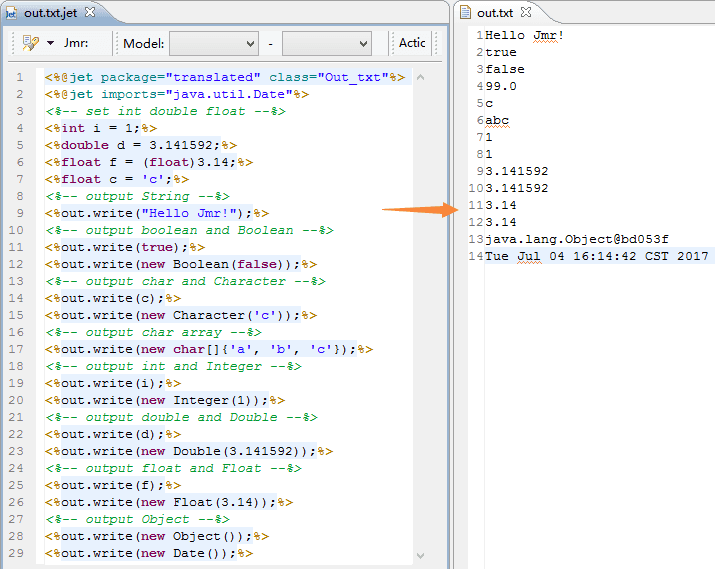Click the out.write(new Double(3.141592)) line

click(x=189, y=451)
